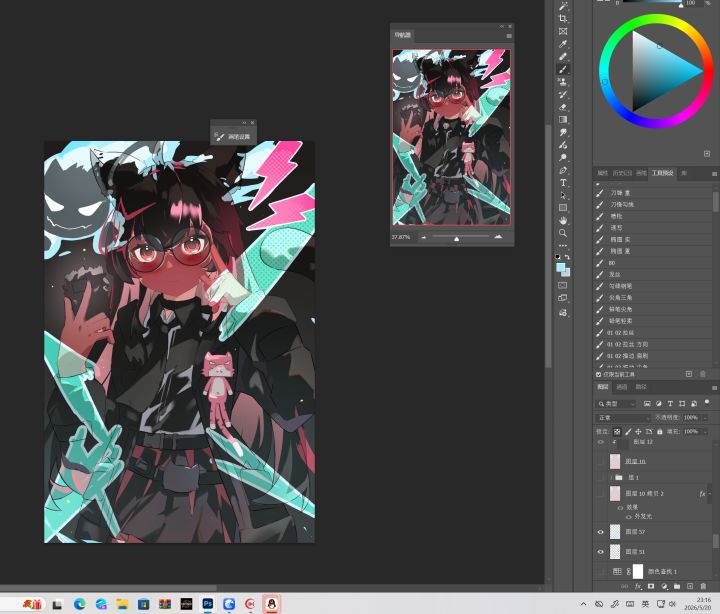Open the layer blend mode dropdown
The image size is (720, 614).
623,418
